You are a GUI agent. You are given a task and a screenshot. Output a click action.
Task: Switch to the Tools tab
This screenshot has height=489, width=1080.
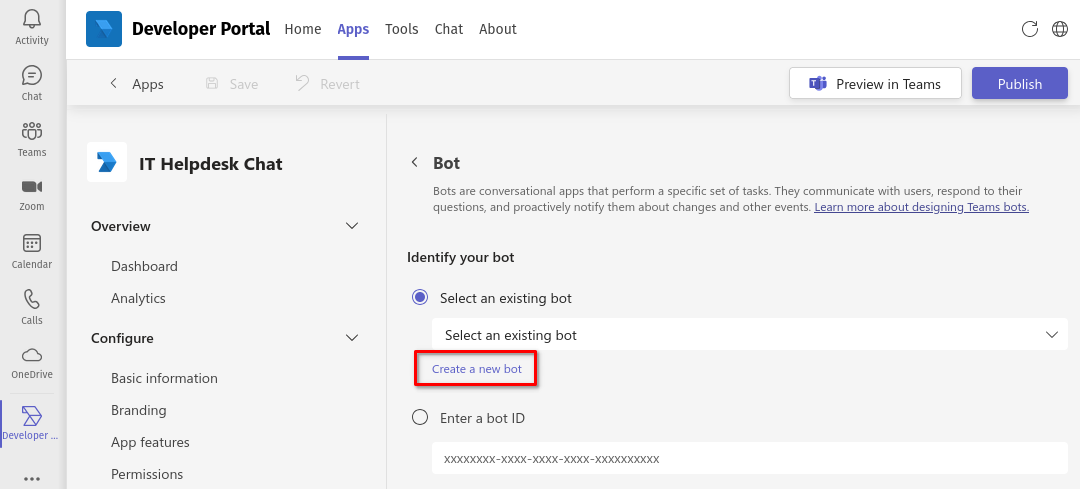[402, 29]
